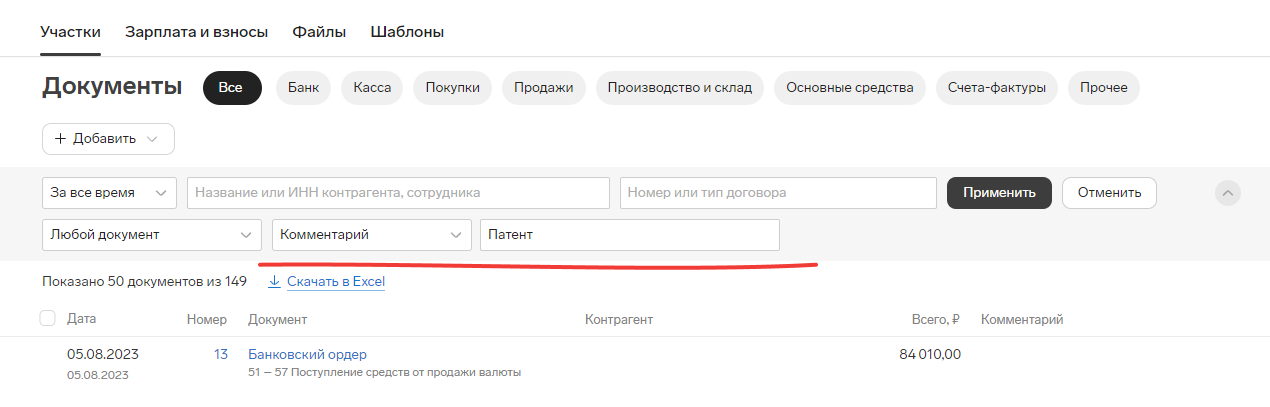Filter documents by Продажи
The width and height of the screenshot is (1270, 407).
tap(543, 87)
